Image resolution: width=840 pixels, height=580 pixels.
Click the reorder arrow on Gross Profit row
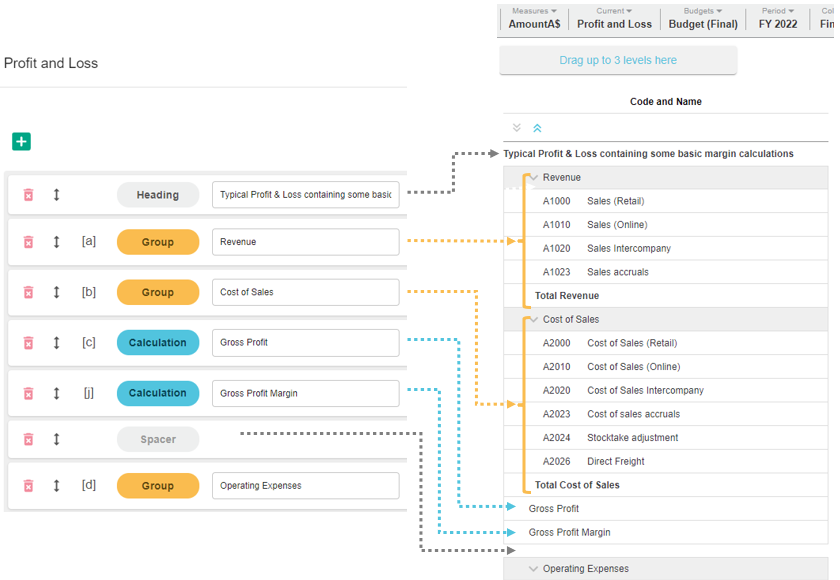click(x=57, y=343)
